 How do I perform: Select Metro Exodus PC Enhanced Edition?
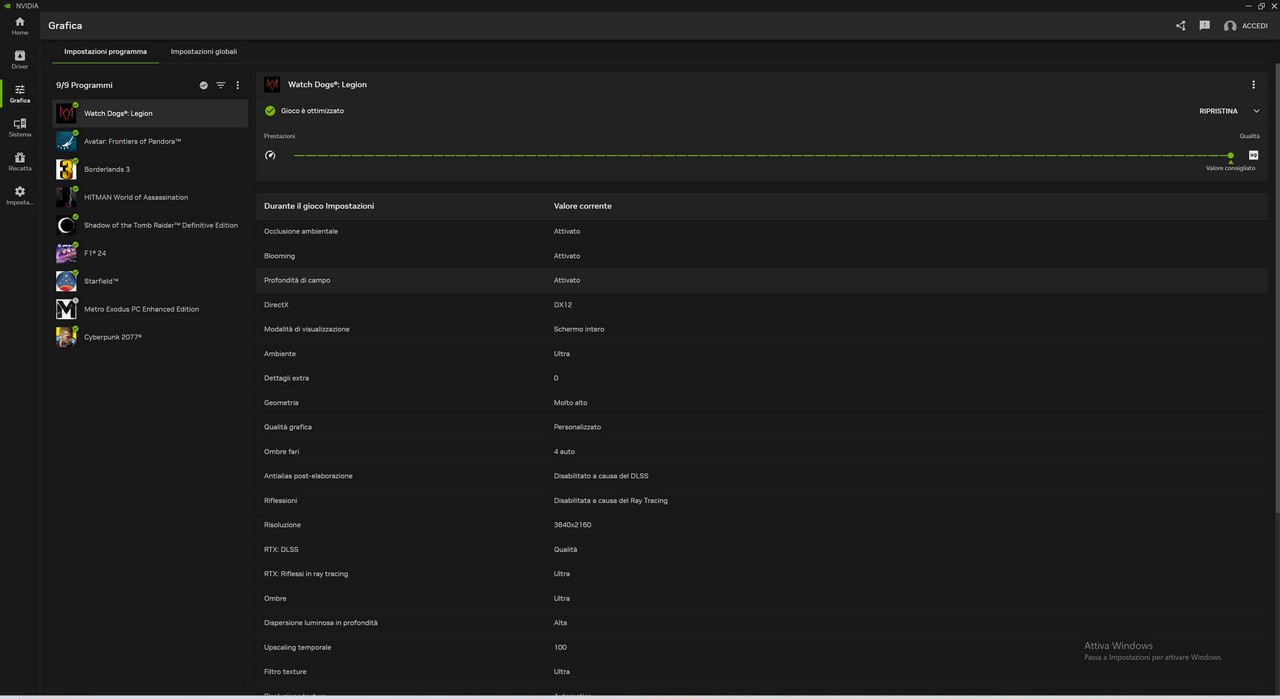[x=150, y=309]
